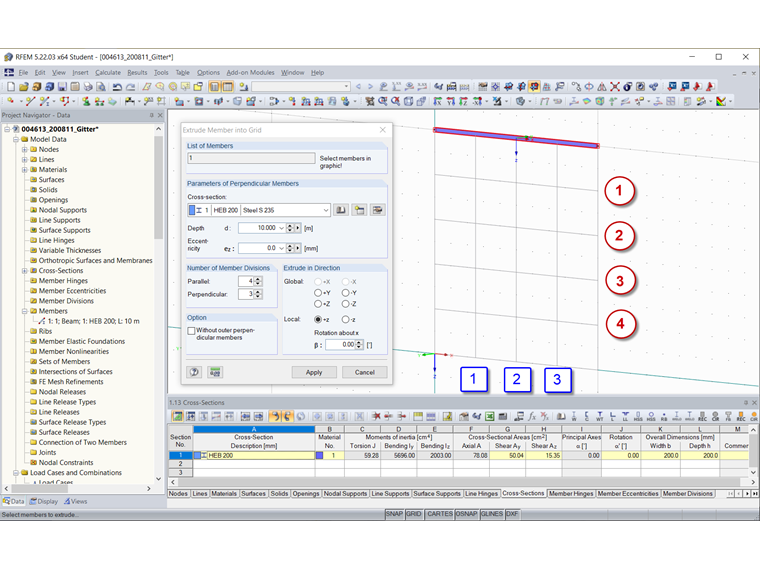Switch to the Display navigator tab
This screenshot has width=760, height=570.
[44, 501]
